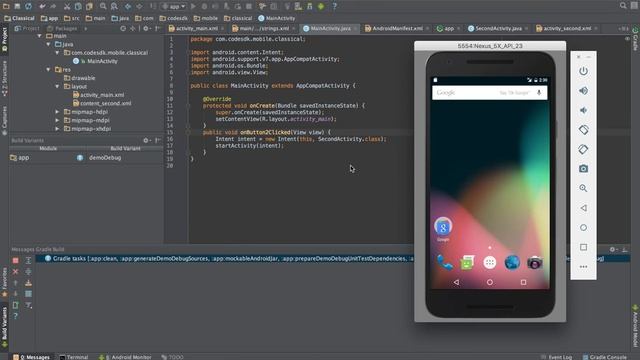Click the scroll-from-source target icon in project panel
This screenshot has width=640, height=360.
click(x=123, y=29)
